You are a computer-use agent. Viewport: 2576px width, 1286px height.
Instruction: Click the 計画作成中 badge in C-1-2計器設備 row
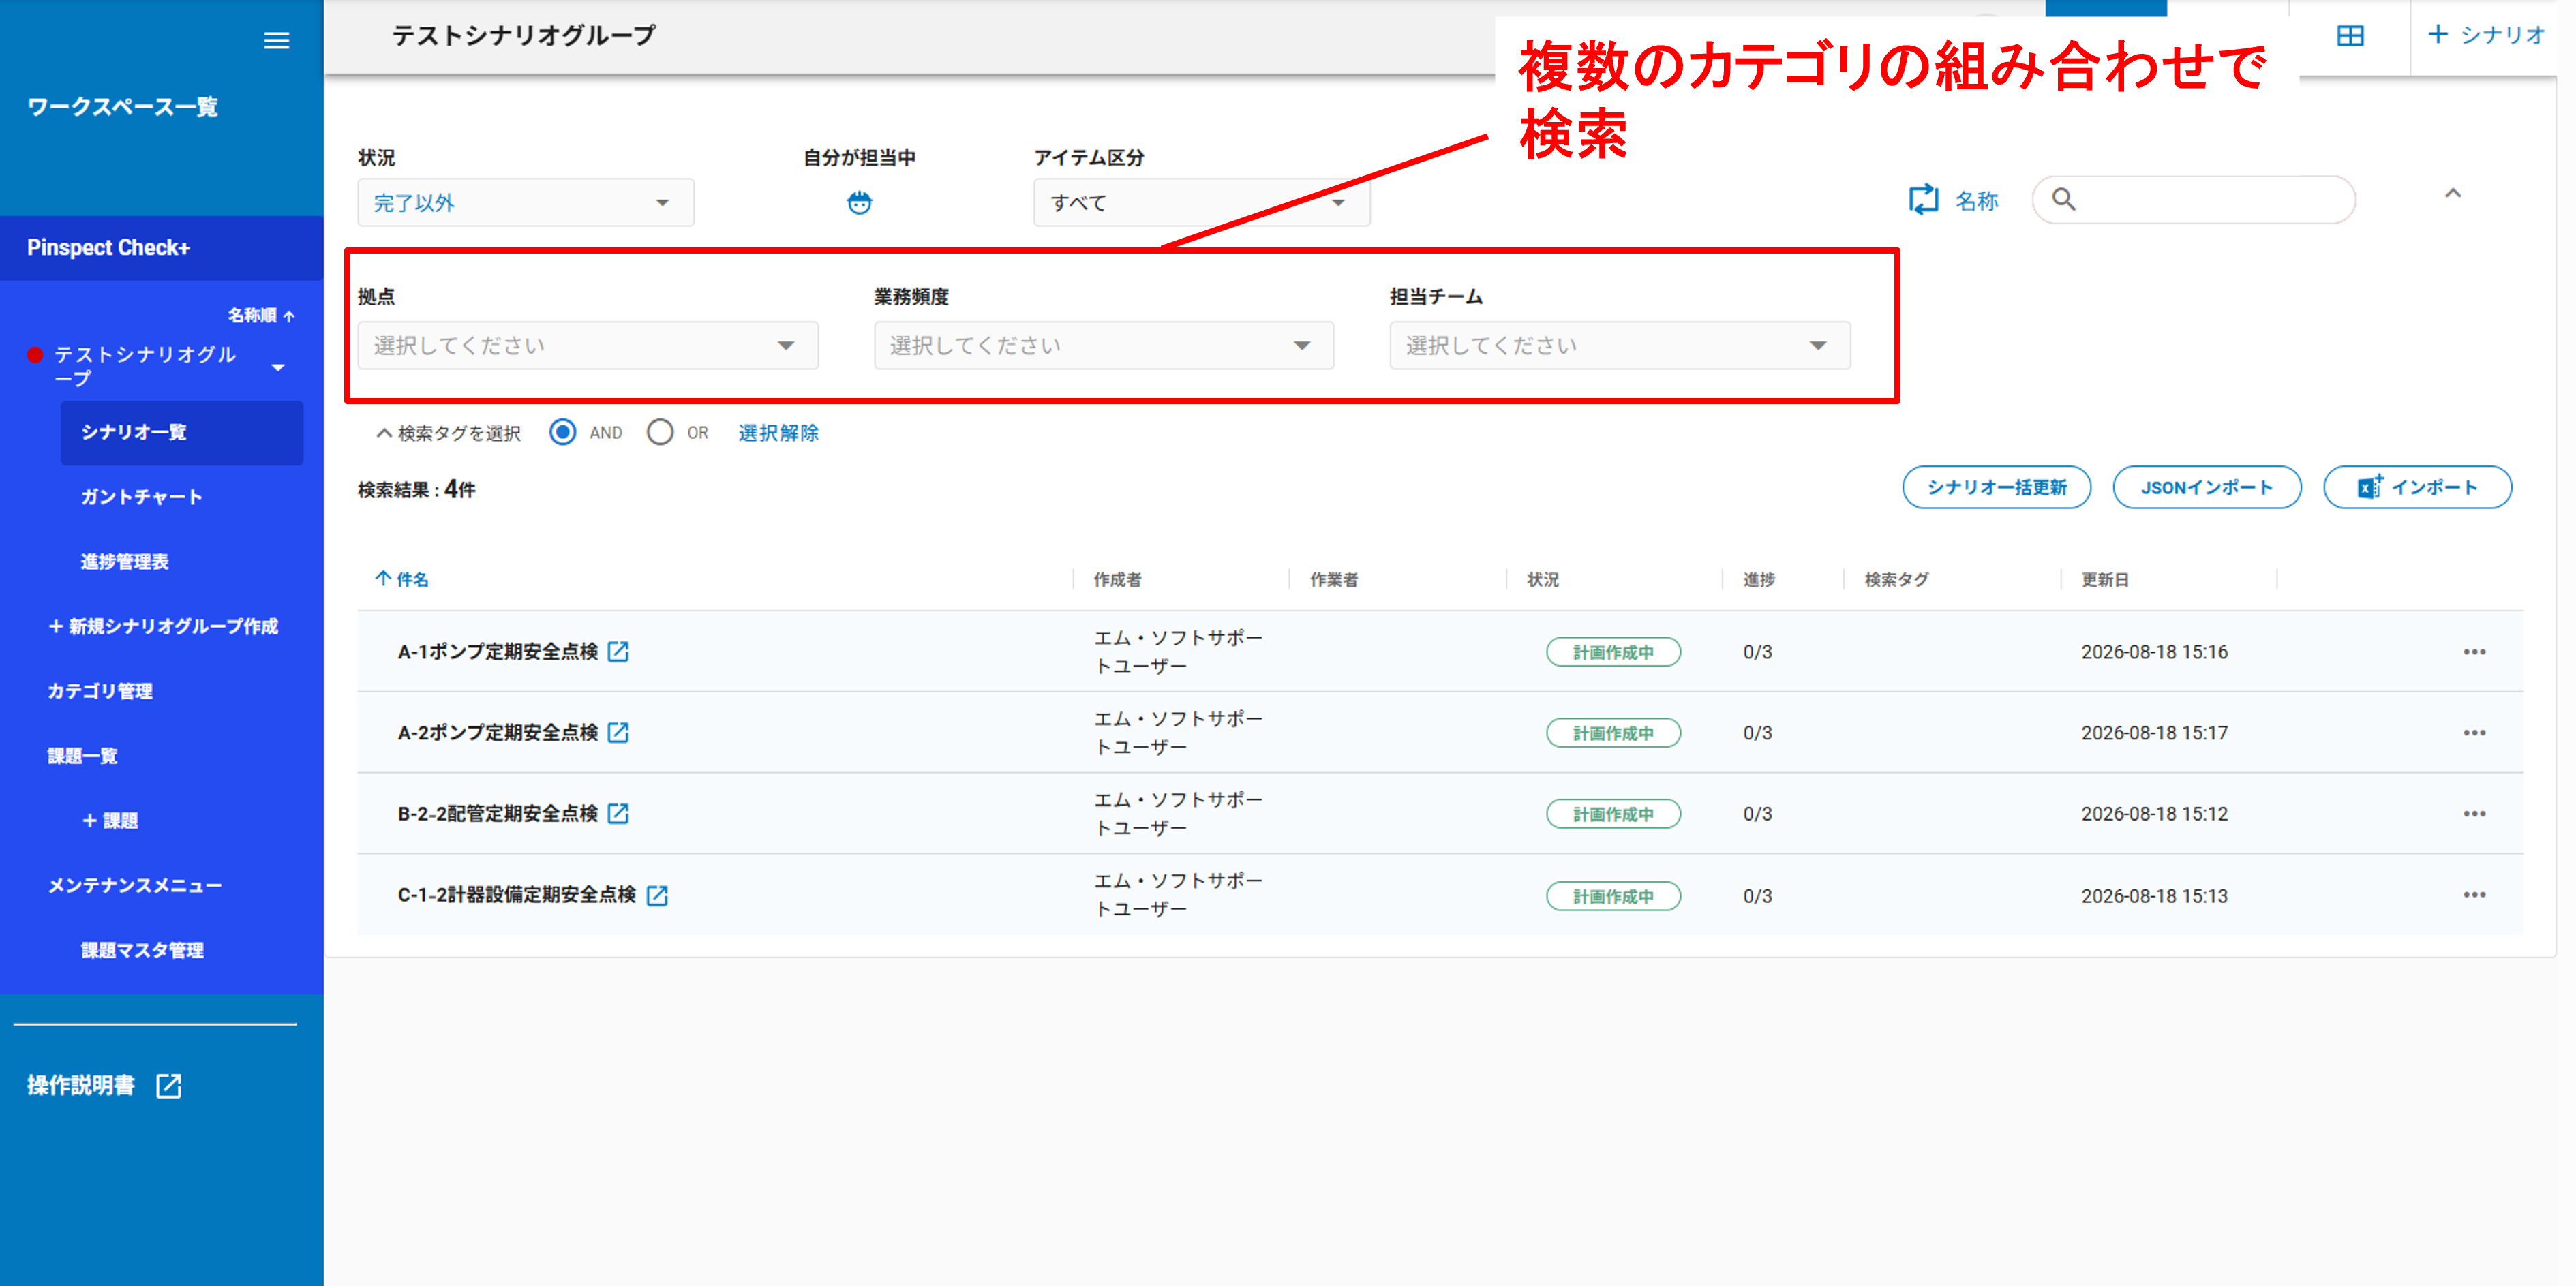(x=1613, y=896)
